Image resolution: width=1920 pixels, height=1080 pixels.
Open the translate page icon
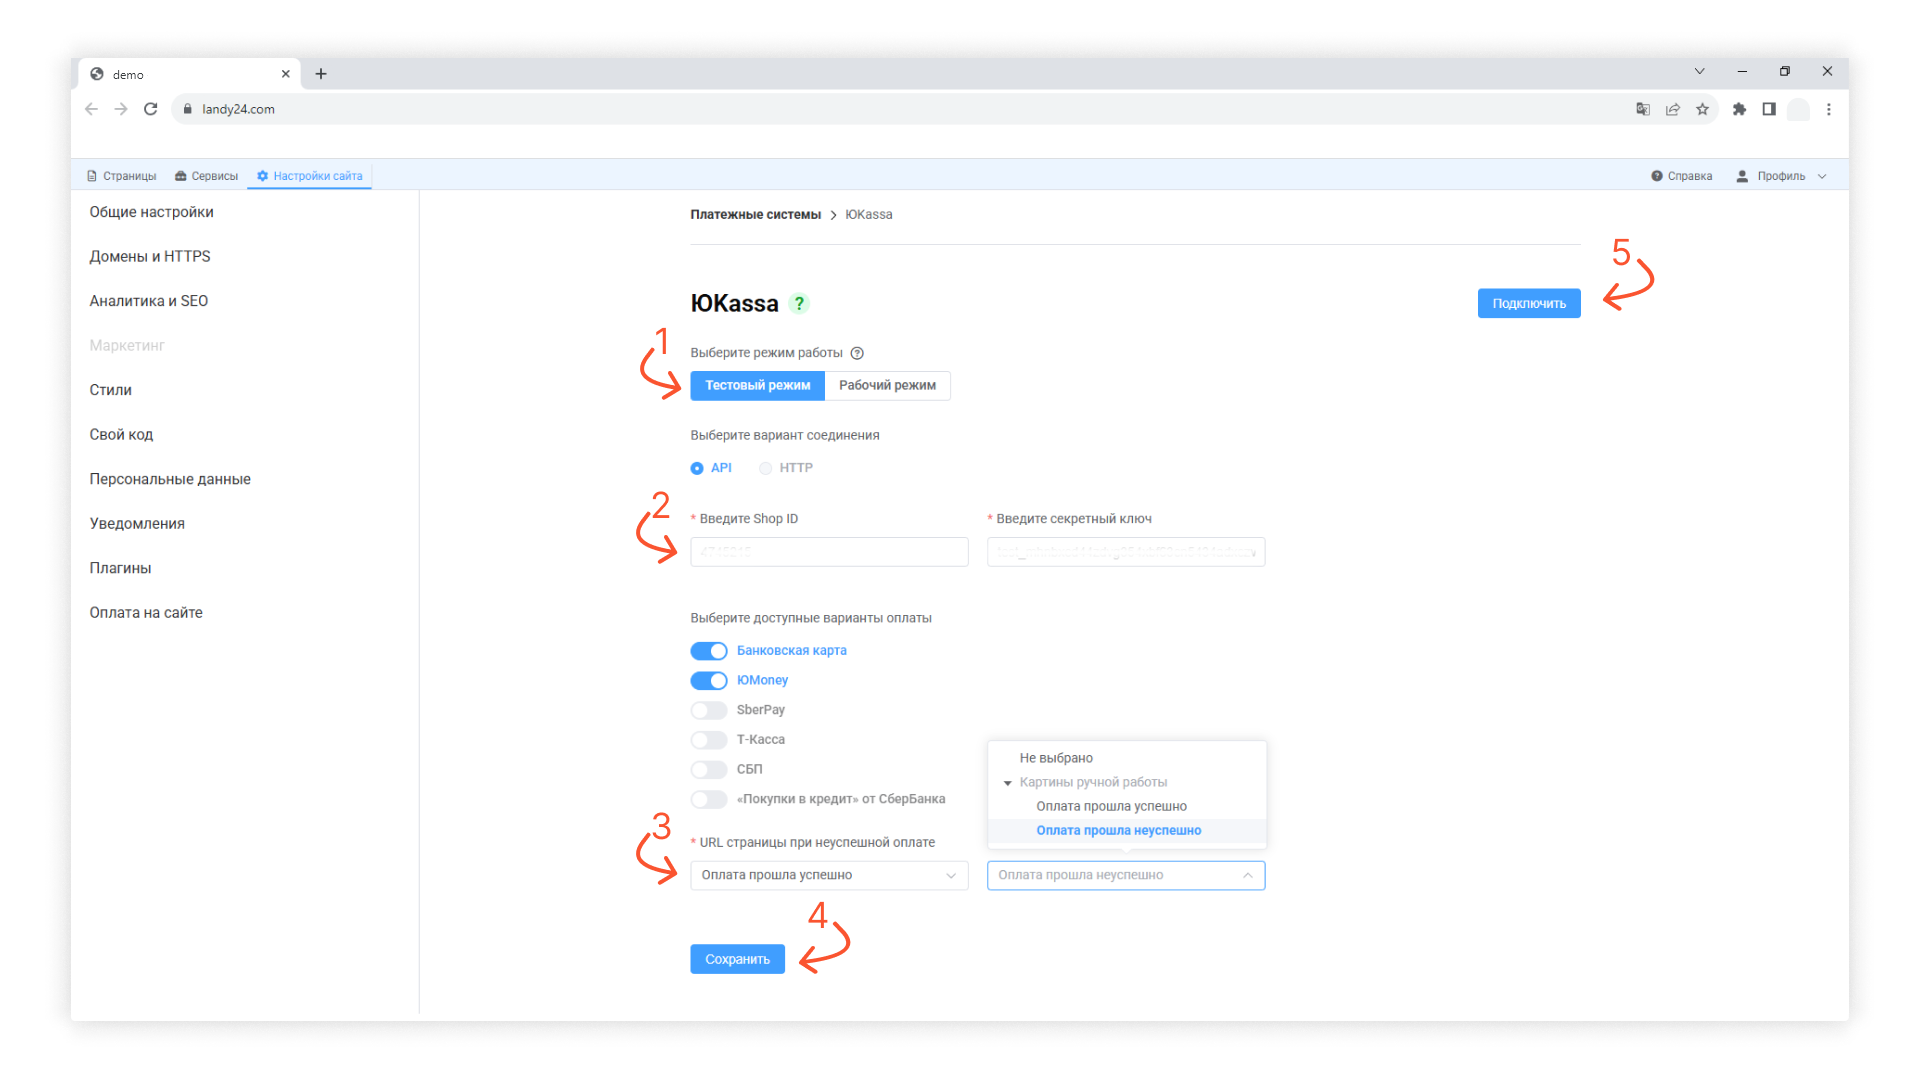point(1642,109)
